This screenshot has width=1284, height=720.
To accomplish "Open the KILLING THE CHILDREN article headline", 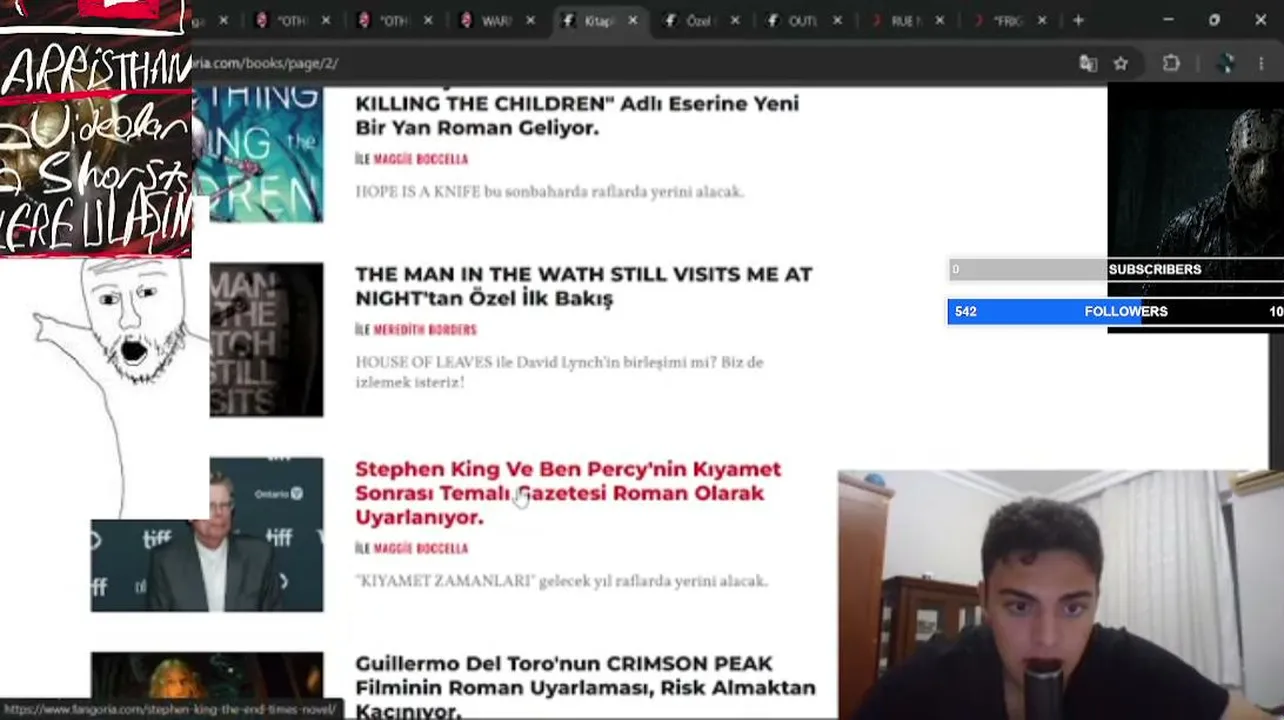I will [577, 115].
